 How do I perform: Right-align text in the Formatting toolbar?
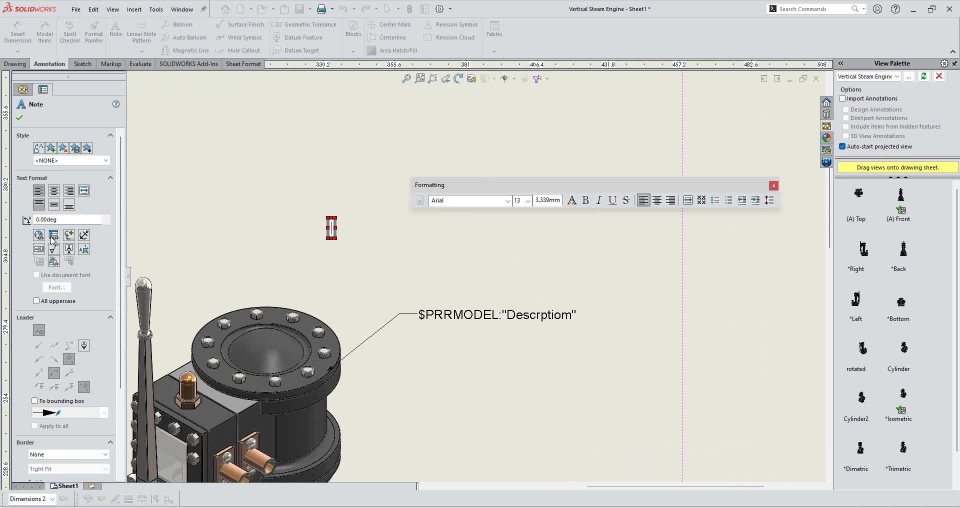pos(670,200)
